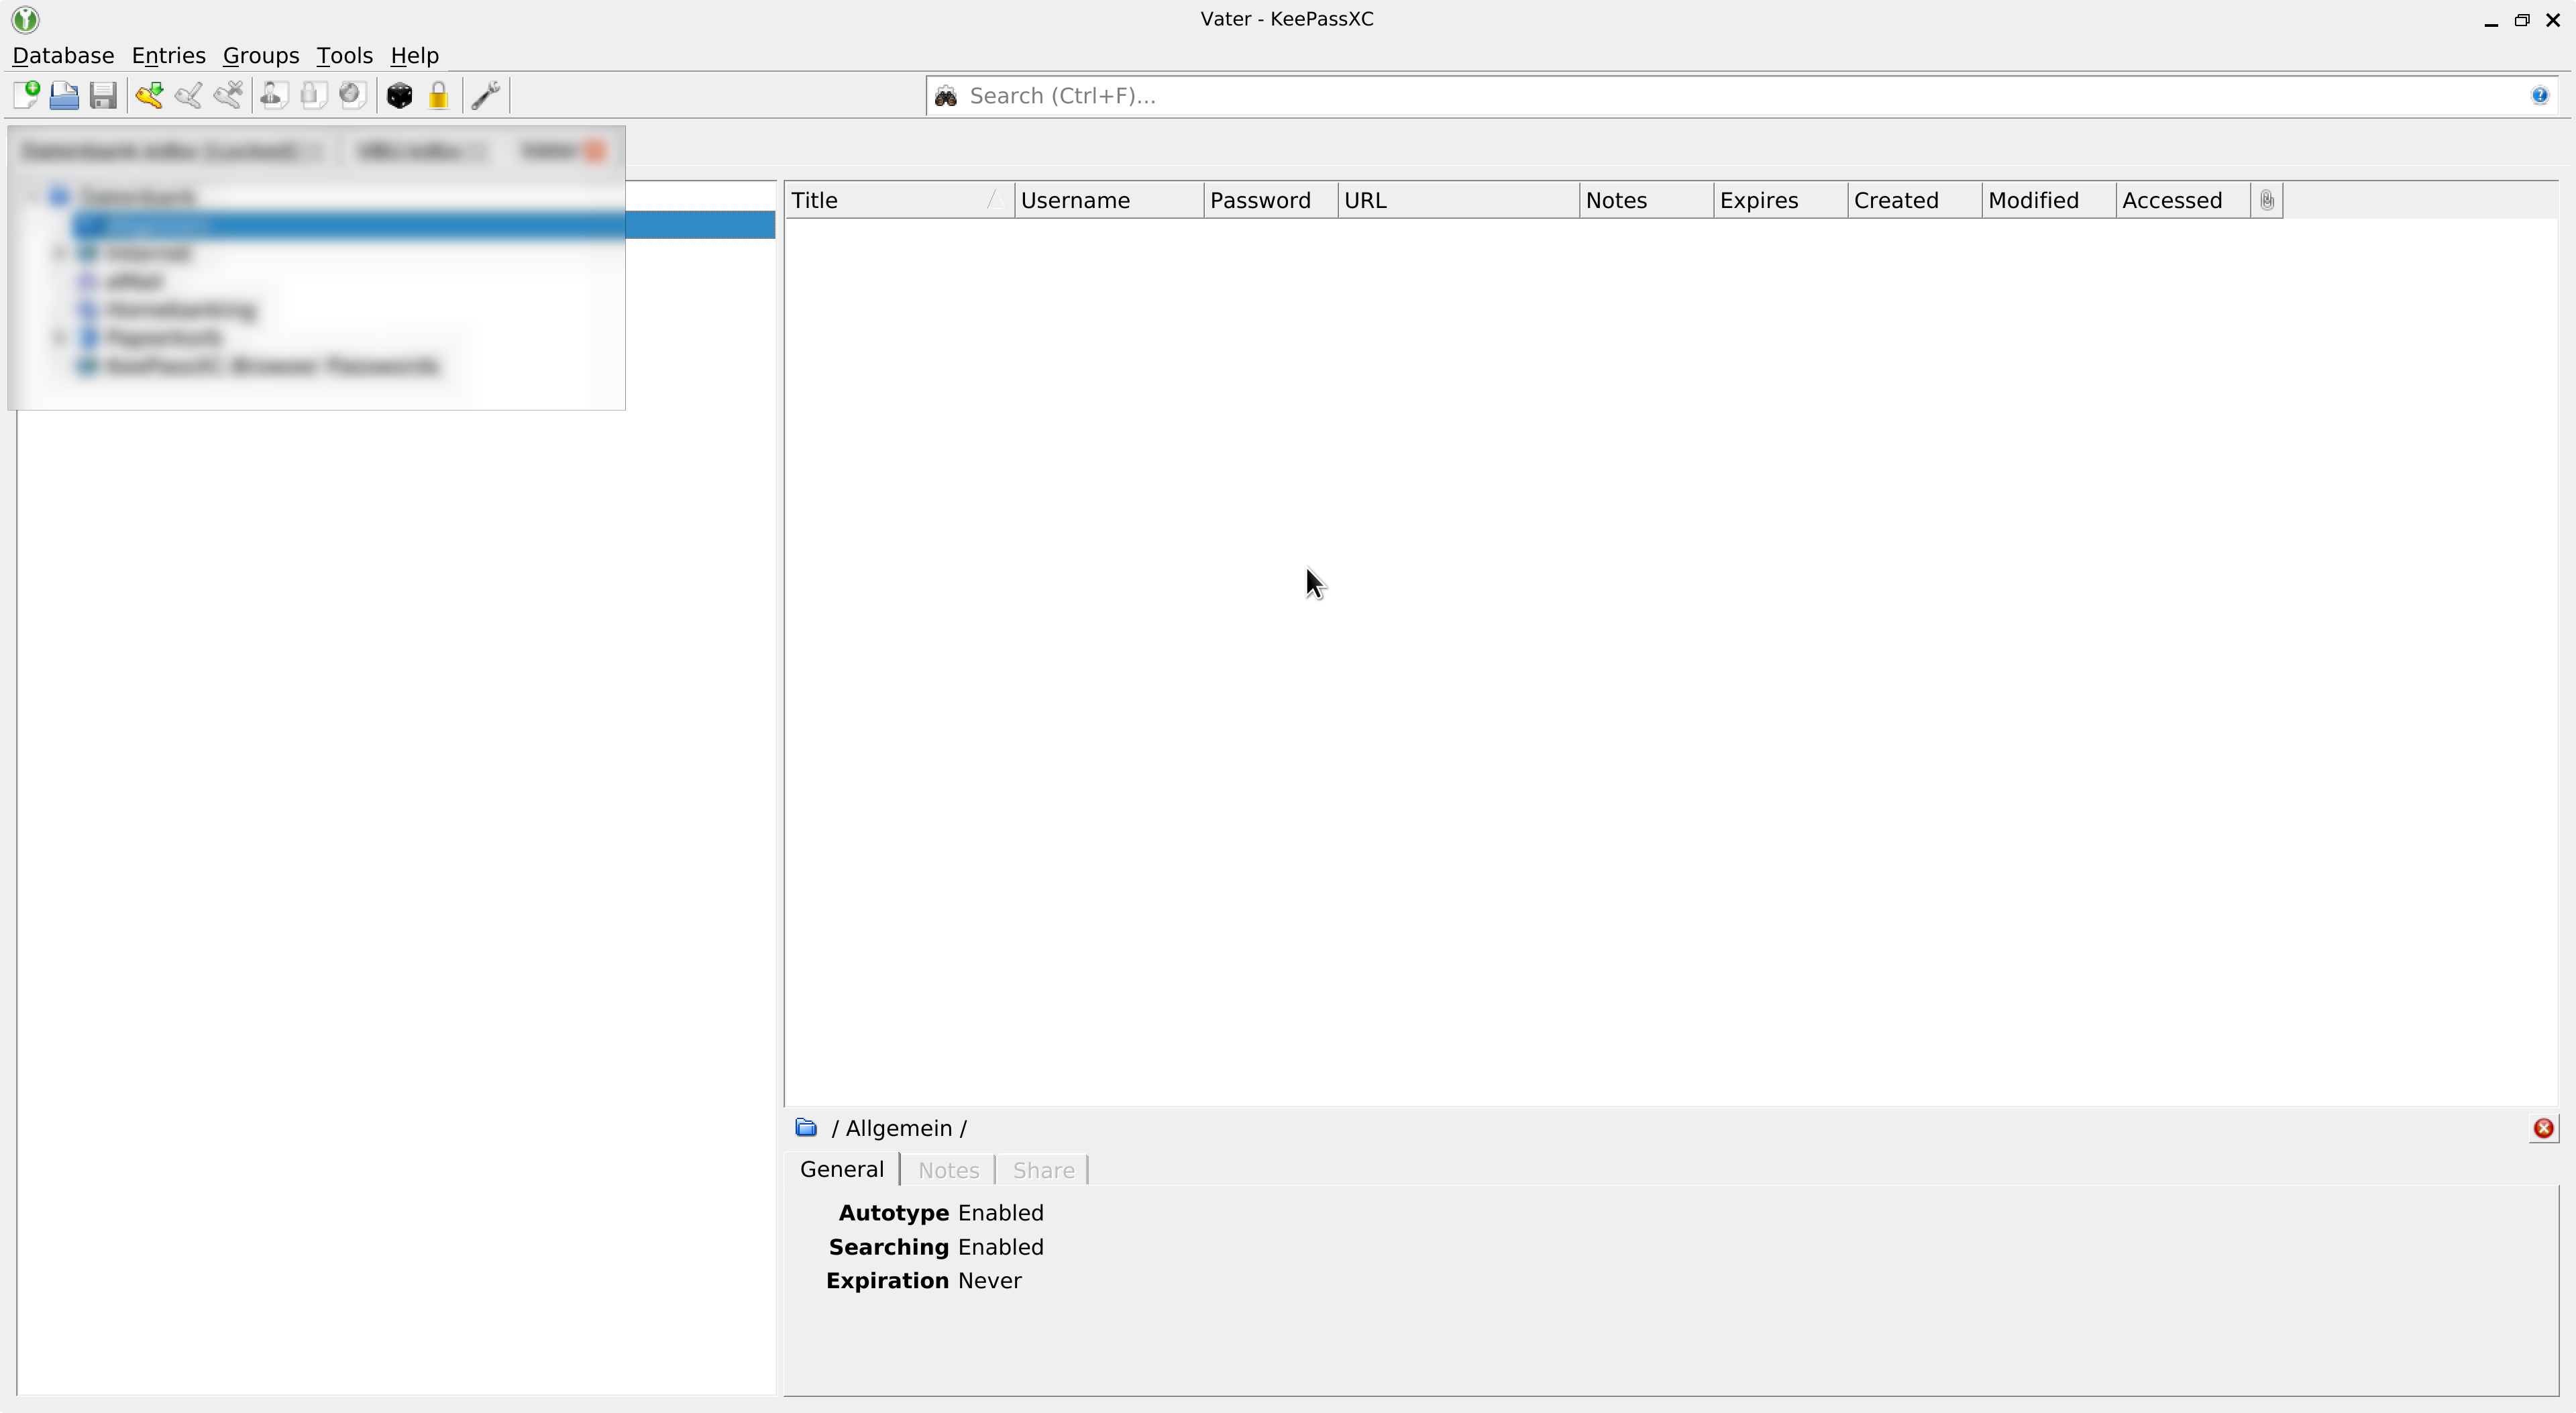Sort entries by the Title column
The image size is (2576, 1413).
[x=899, y=200]
